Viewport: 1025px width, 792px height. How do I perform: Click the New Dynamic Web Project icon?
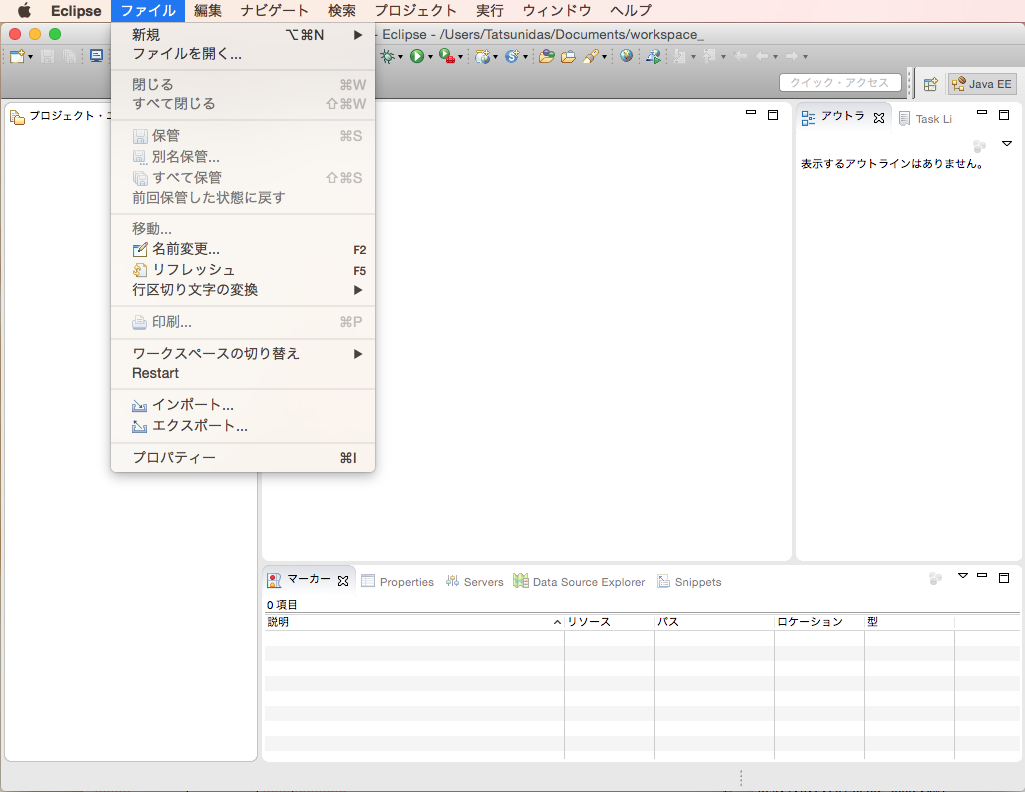tap(482, 56)
